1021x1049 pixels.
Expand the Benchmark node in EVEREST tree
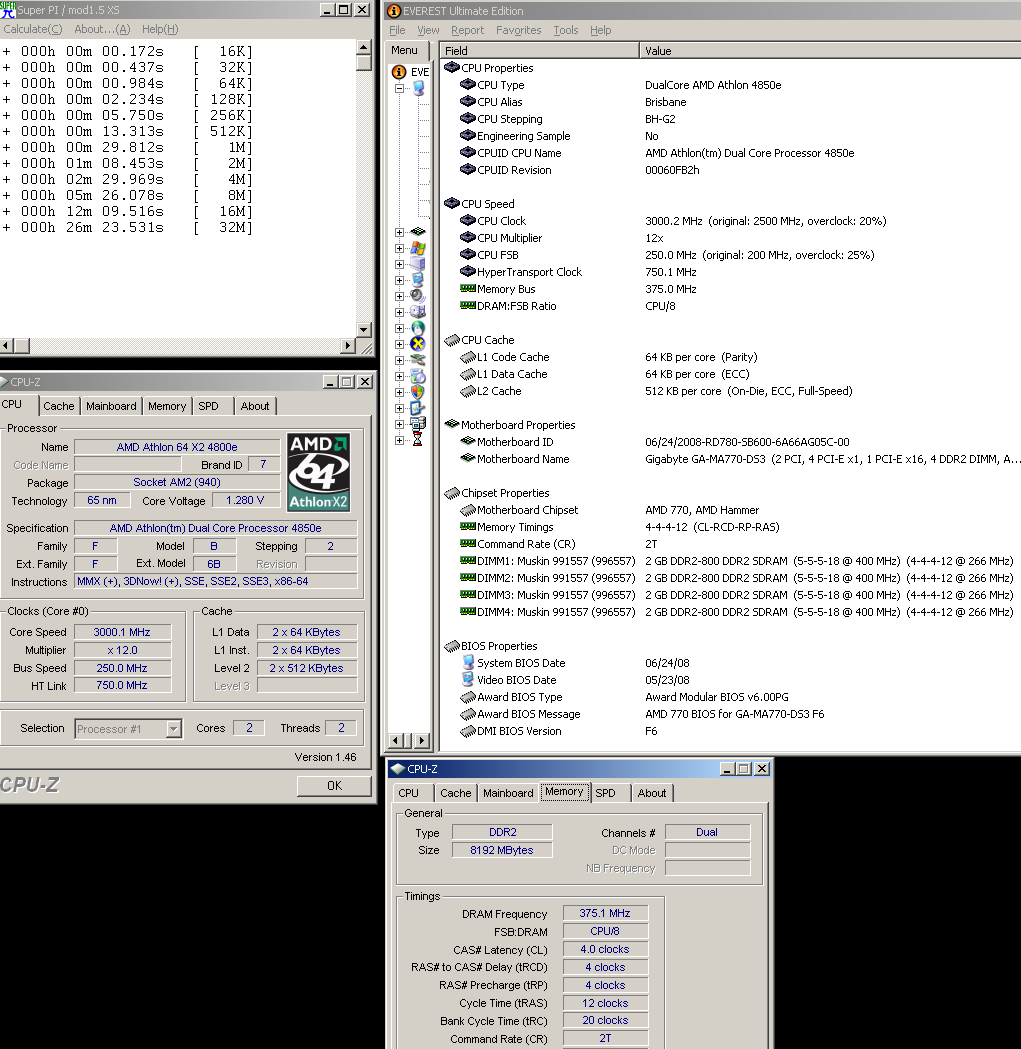(399, 440)
